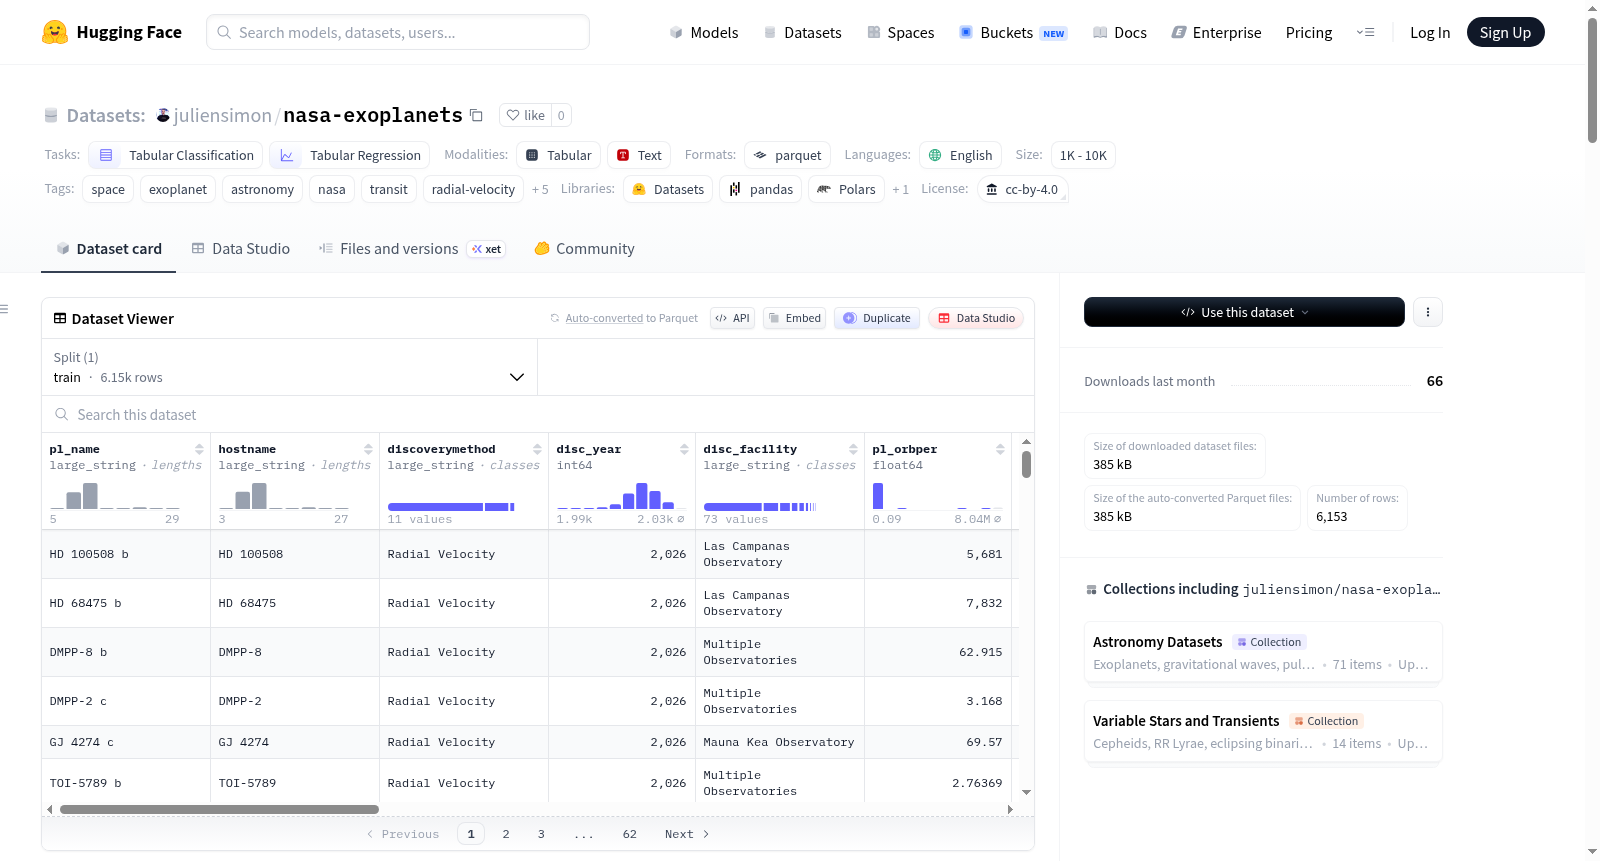Screen dimensions: 1600x861
Task: Open the Docs menu item
Action: click(x=1119, y=32)
